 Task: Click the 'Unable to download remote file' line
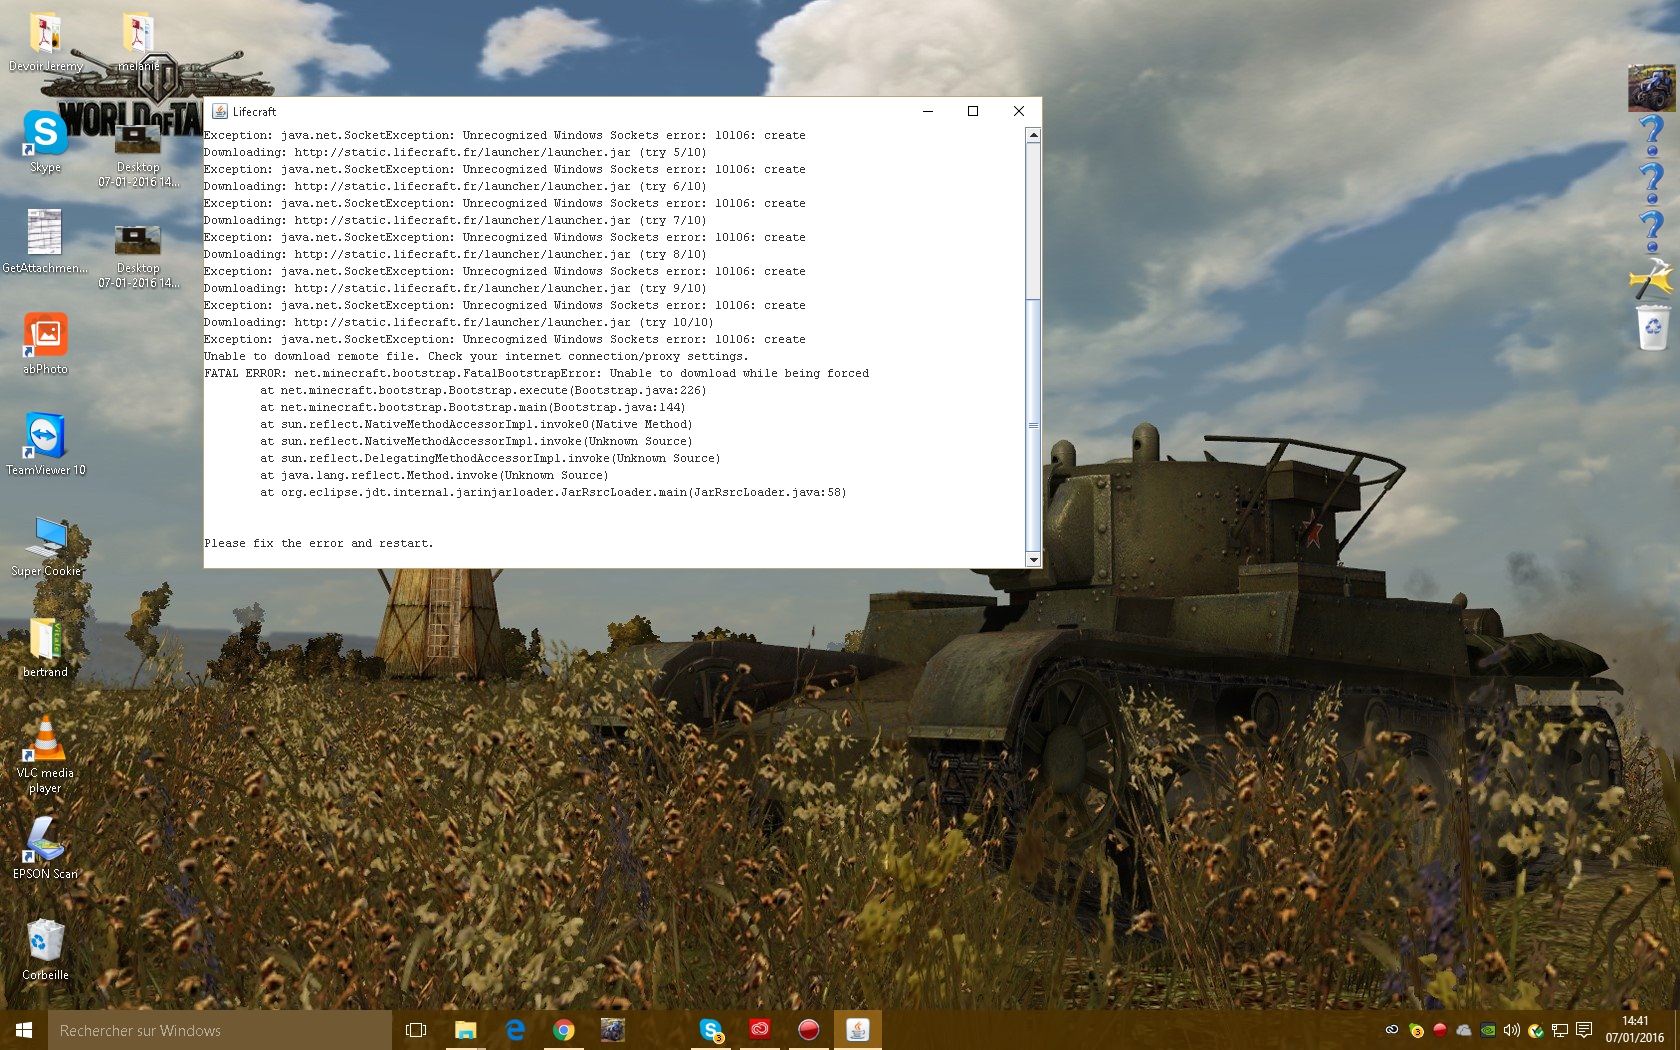tap(476, 356)
